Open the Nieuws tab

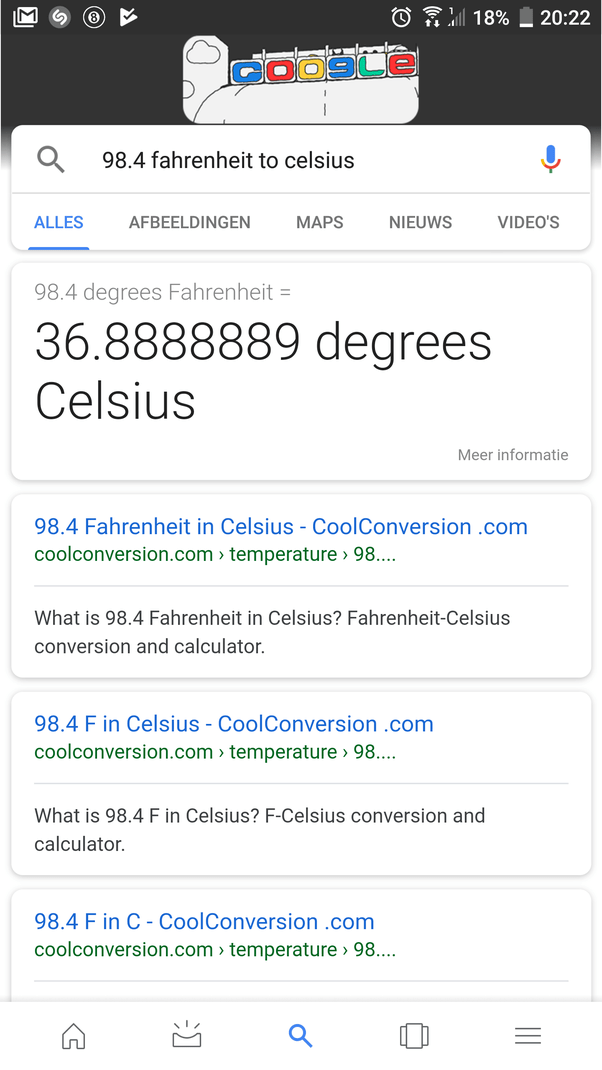420,222
